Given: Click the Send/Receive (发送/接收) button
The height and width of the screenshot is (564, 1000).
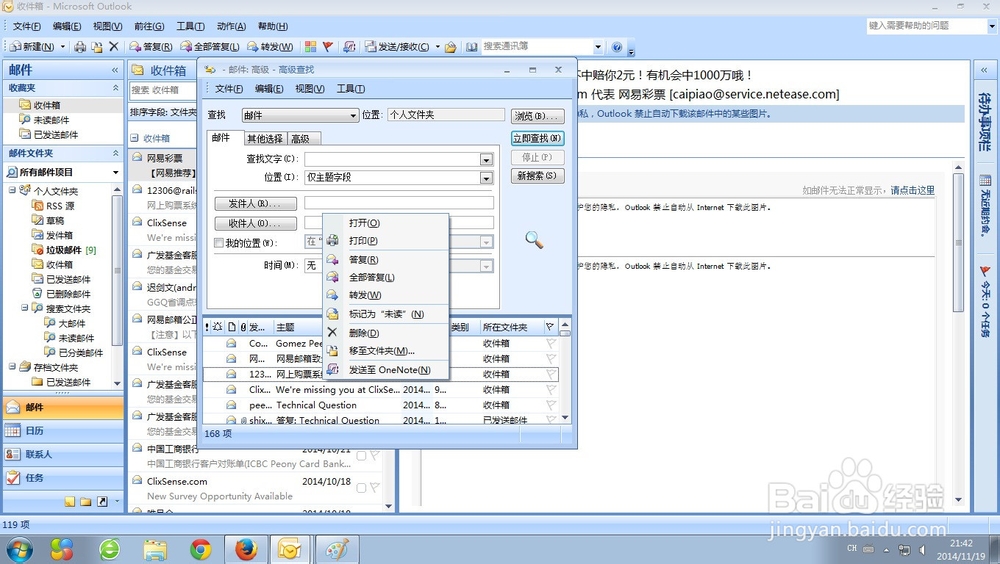Looking at the screenshot, I should pos(397,47).
